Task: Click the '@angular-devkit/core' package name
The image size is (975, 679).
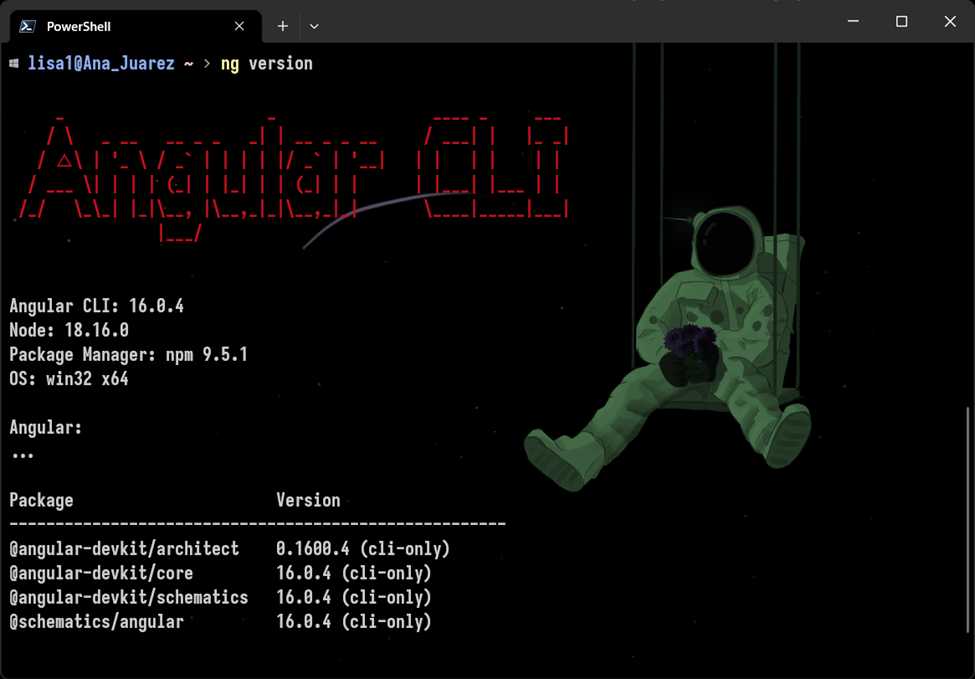Action: [x=101, y=573]
